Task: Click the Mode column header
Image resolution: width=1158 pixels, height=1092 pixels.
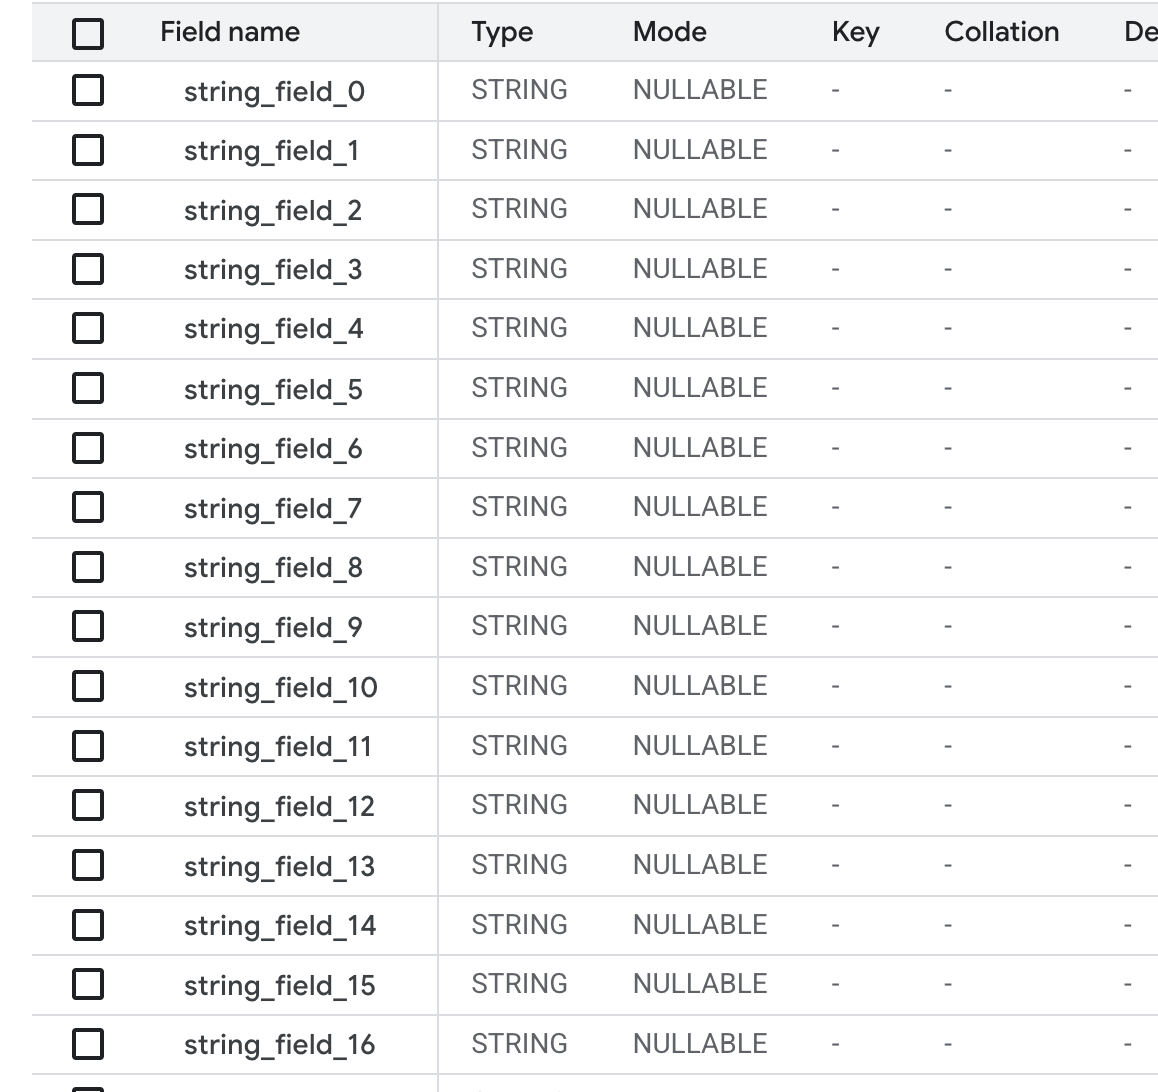Action: [x=669, y=32]
